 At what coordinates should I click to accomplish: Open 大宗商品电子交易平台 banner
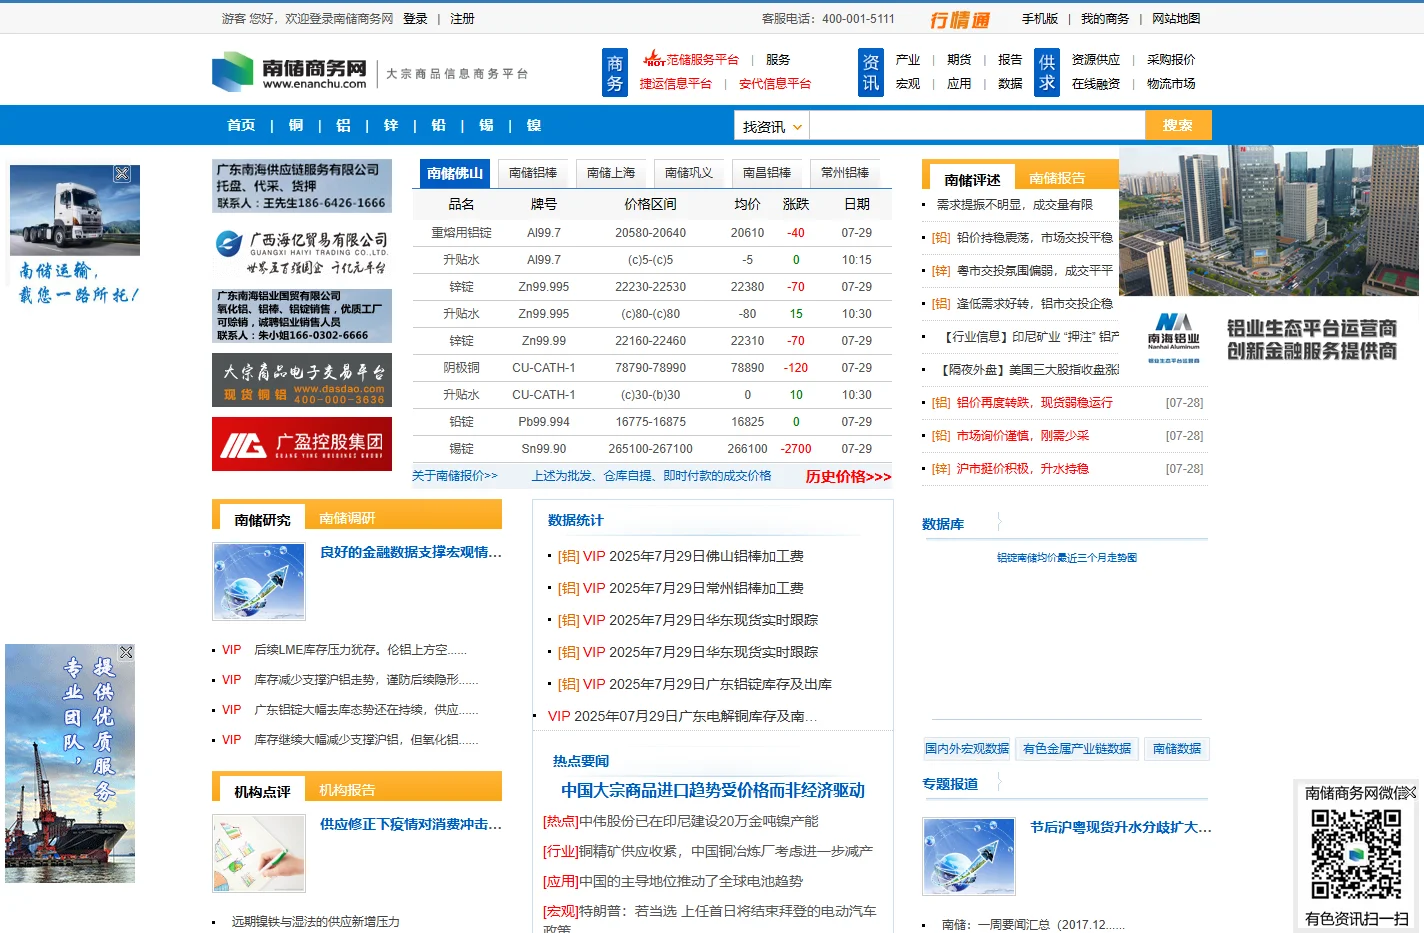tap(302, 380)
